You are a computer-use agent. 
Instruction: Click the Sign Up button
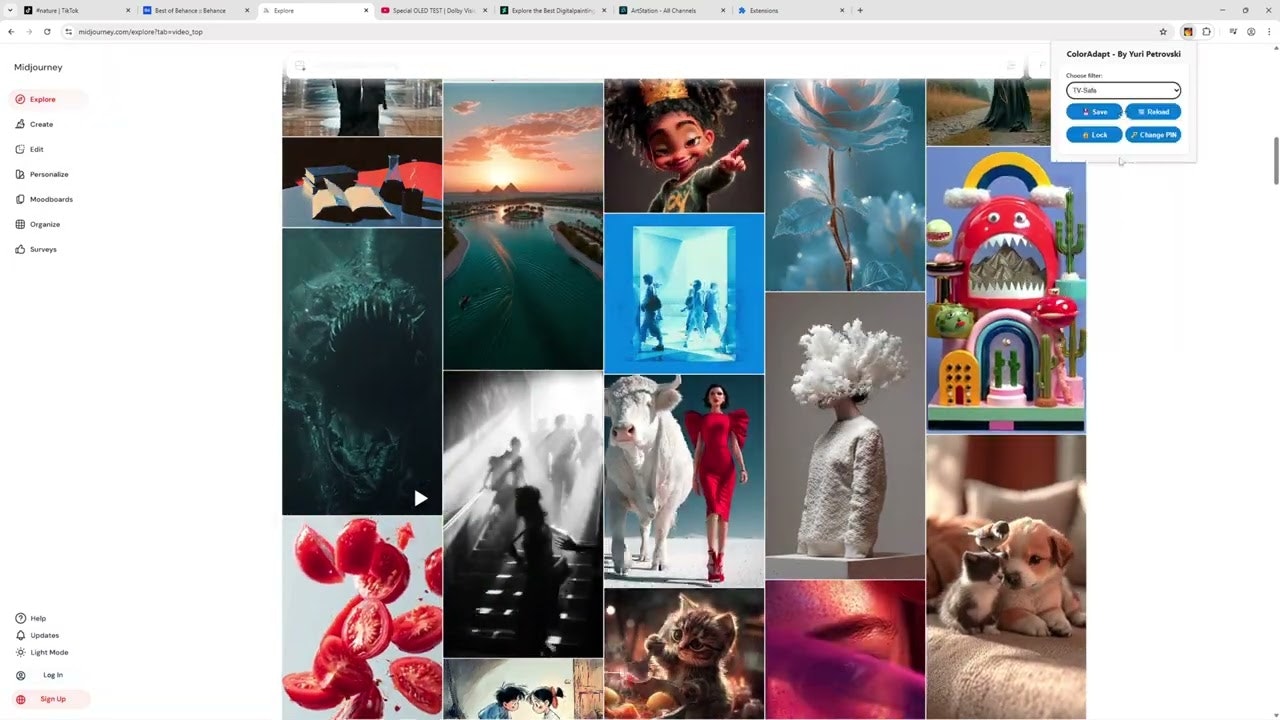[52, 698]
